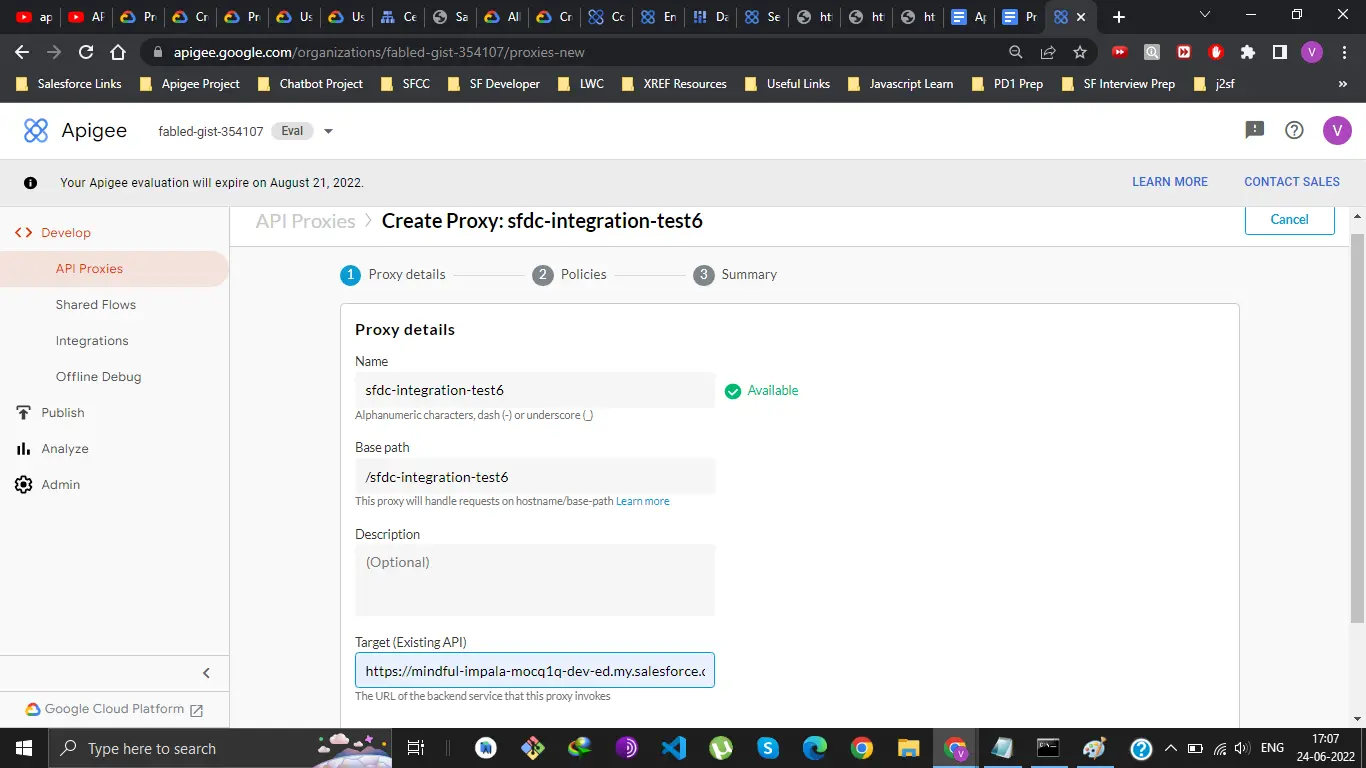Open Shared Flows in sidebar
The width and height of the screenshot is (1366, 768).
96,304
